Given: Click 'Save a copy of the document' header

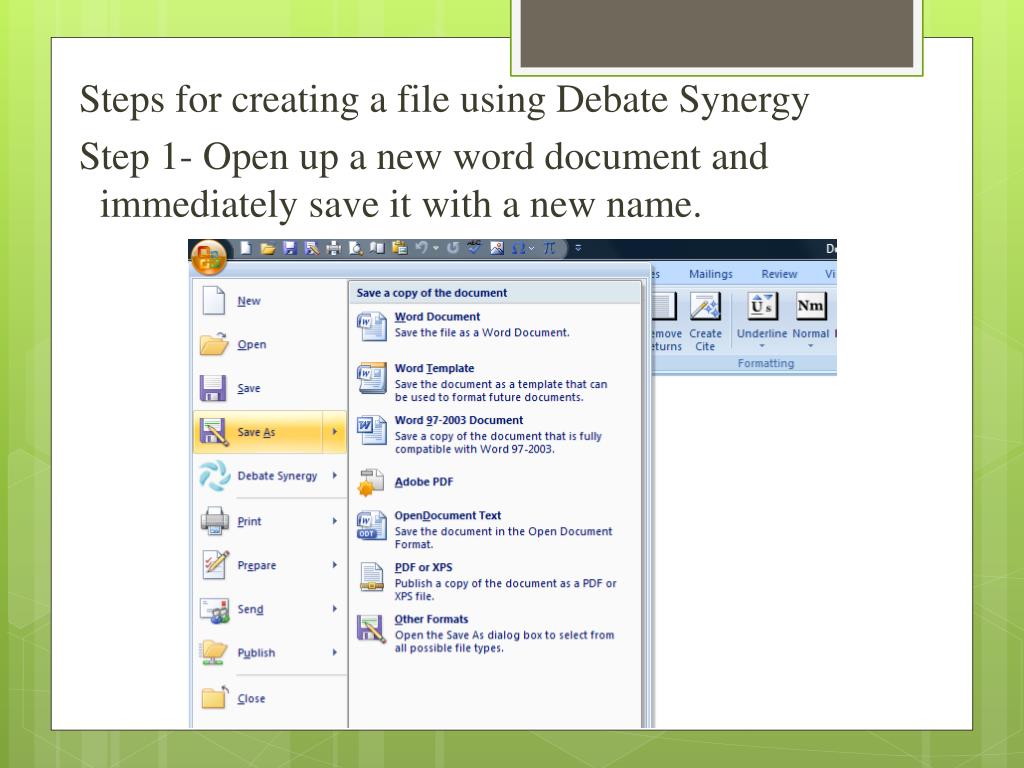Looking at the screenshot, I should (x=432, y=293).
